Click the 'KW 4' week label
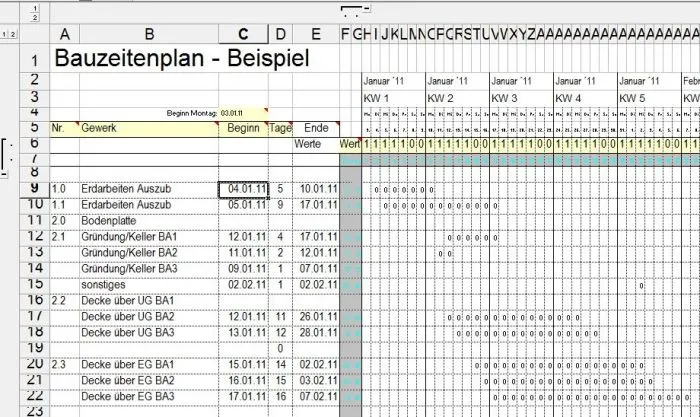This screenshot has width=700, height=417. (x=568, y=98)
